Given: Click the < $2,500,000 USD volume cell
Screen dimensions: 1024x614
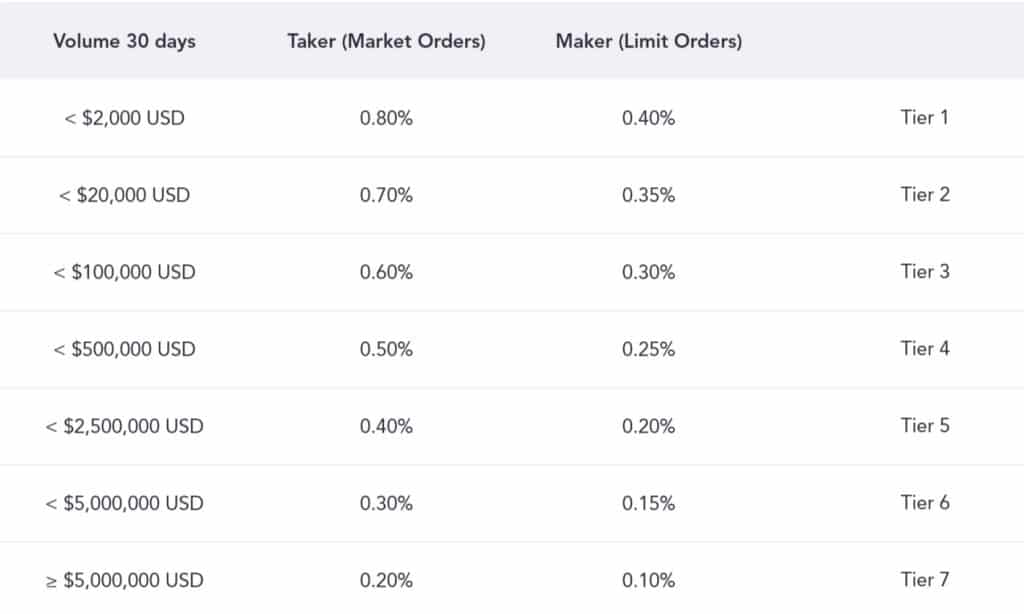Looking at the screenshot, I should tap(124, 426).
